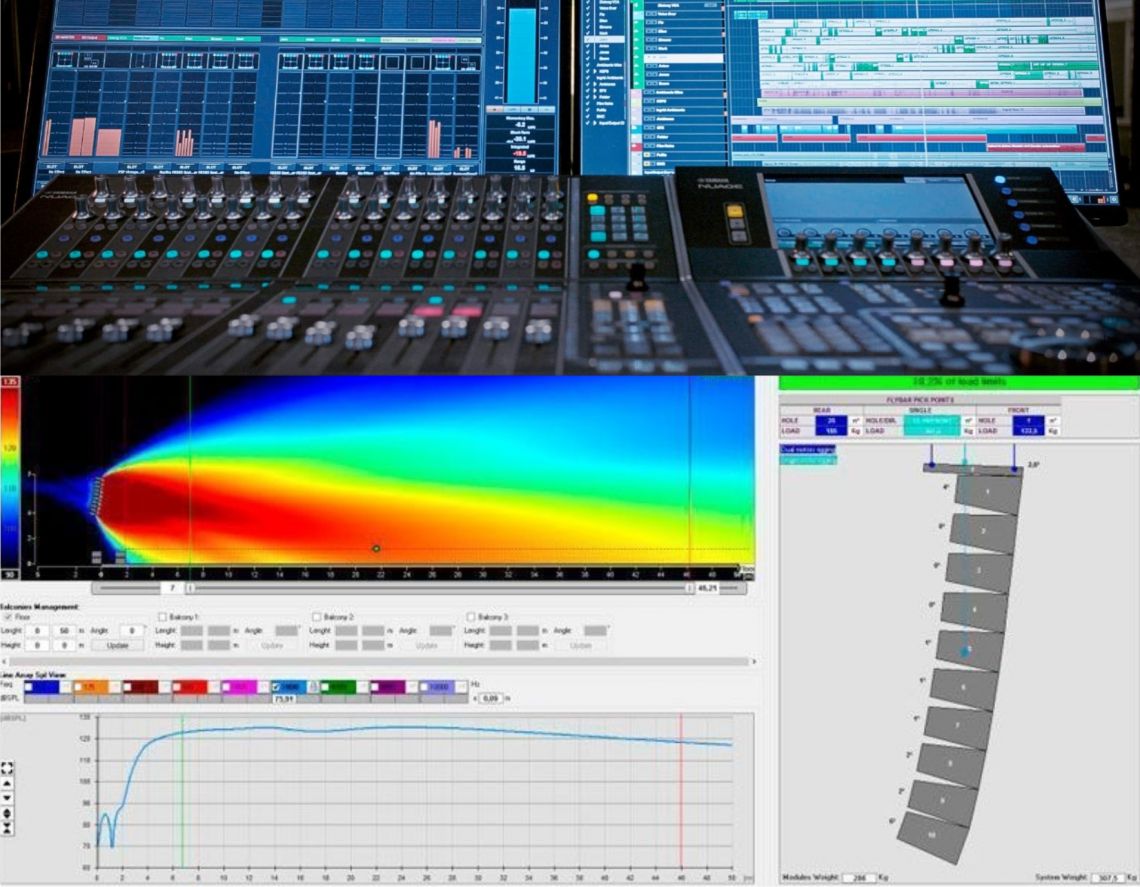The width and height of the screenshot is (1140, 887).
Task: Click the fit-to-view zoom icon beside SPL graph
Action: 7,768
